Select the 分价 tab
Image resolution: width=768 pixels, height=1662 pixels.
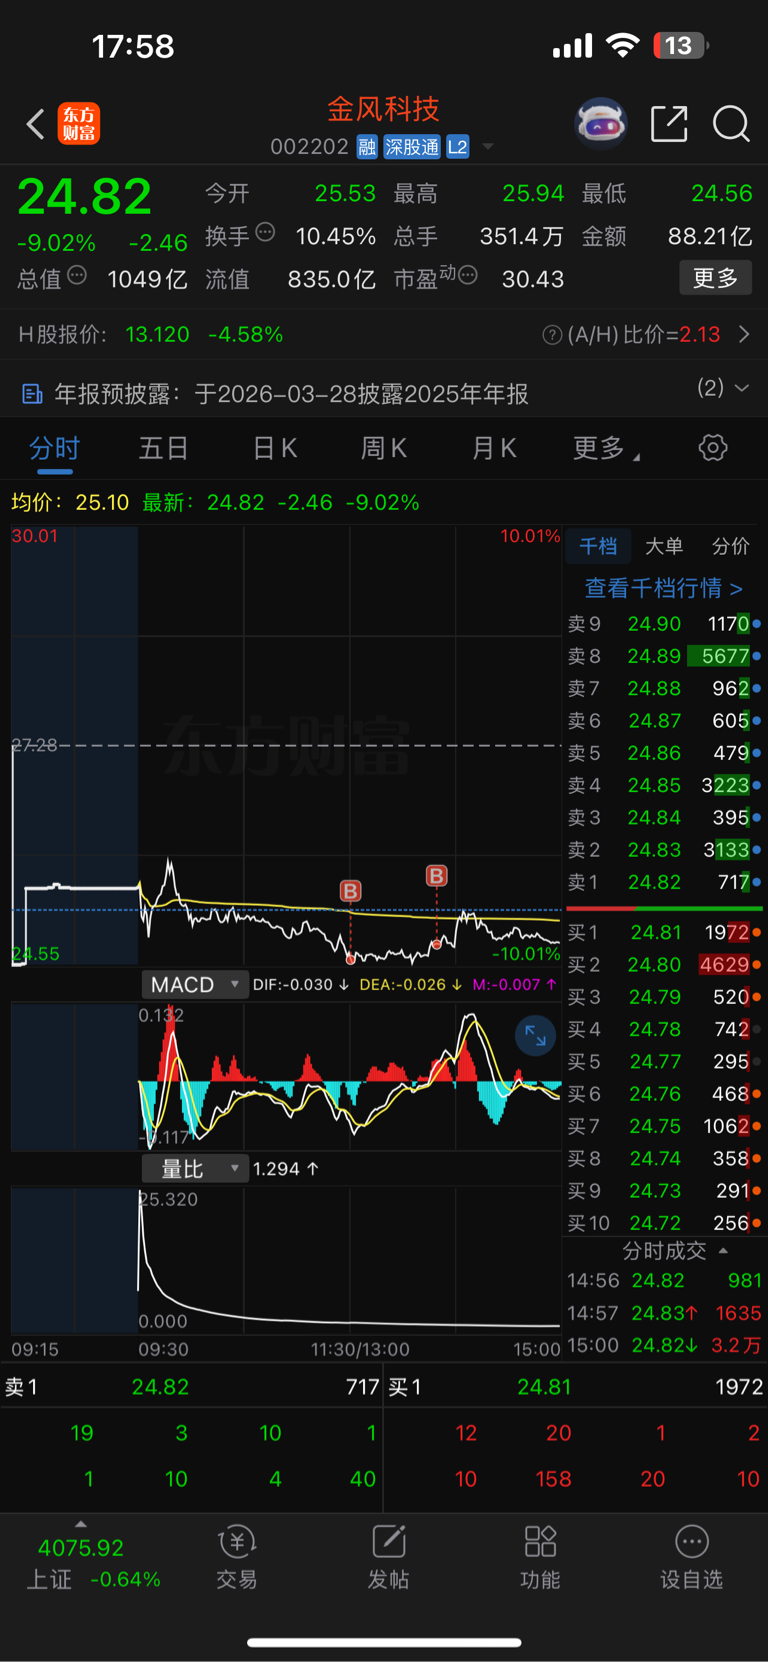coord(731,546)
